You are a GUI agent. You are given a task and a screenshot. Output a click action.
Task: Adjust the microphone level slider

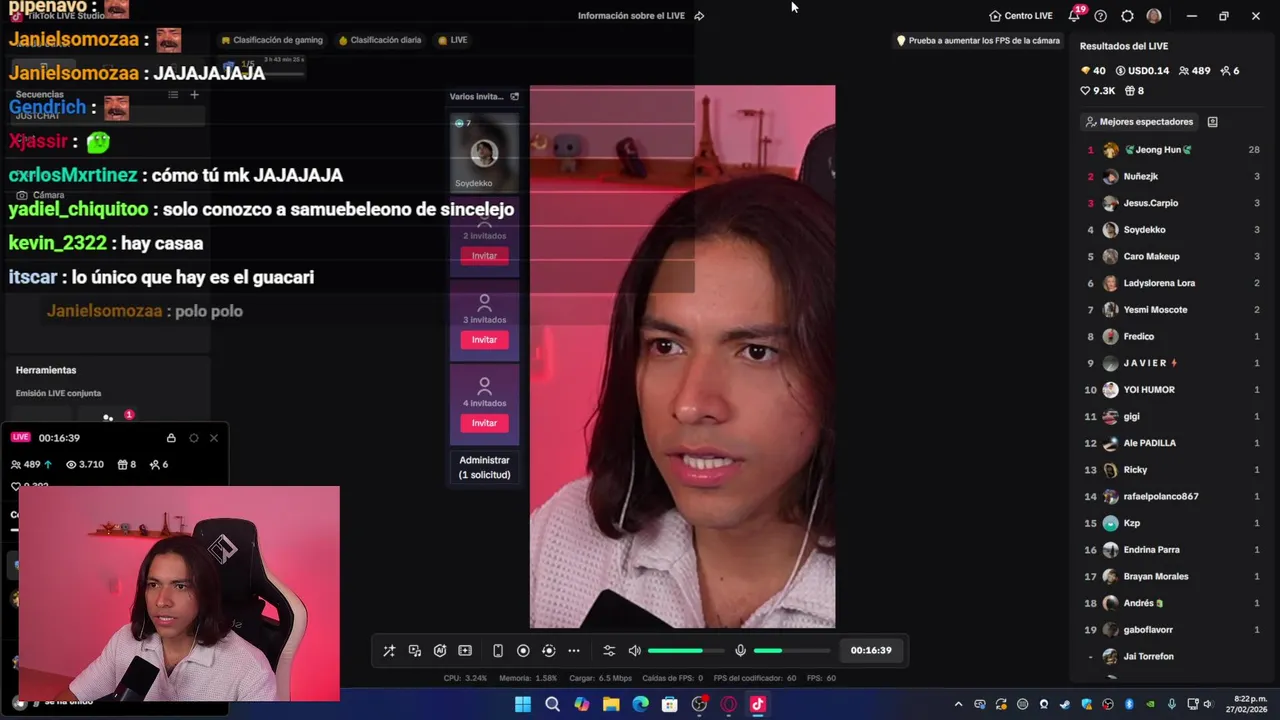(x=790, y=651)
